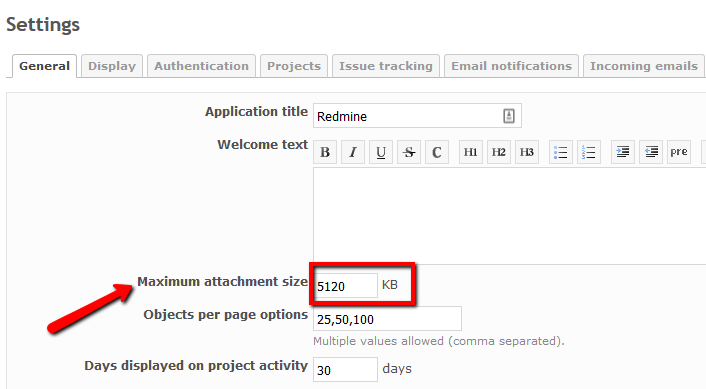Insert unordered bullet list

pos(561,152)
